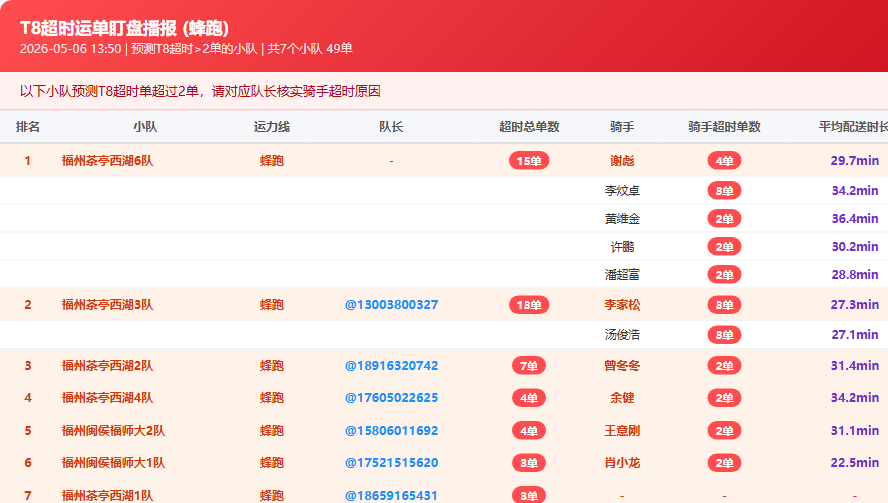Select average time 27.1min
Viewport: 888px width, 503px height.
[855, 335]
